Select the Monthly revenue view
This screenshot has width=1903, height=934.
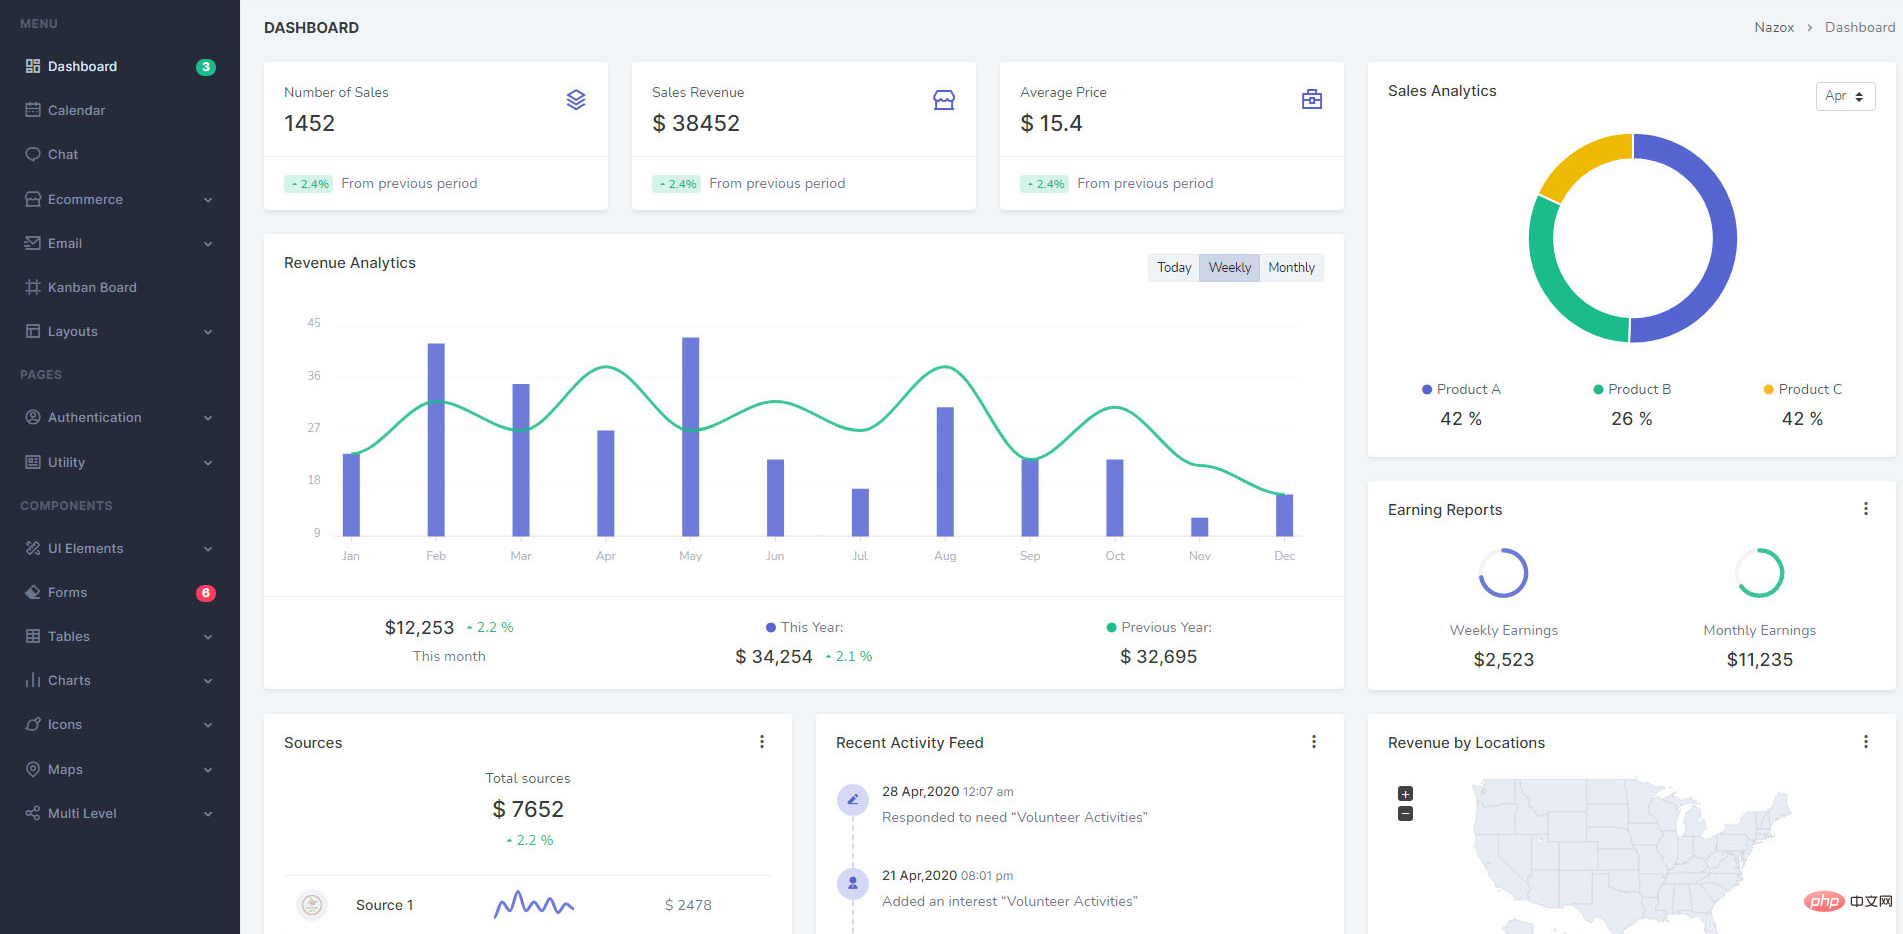tap(1291, 268)
